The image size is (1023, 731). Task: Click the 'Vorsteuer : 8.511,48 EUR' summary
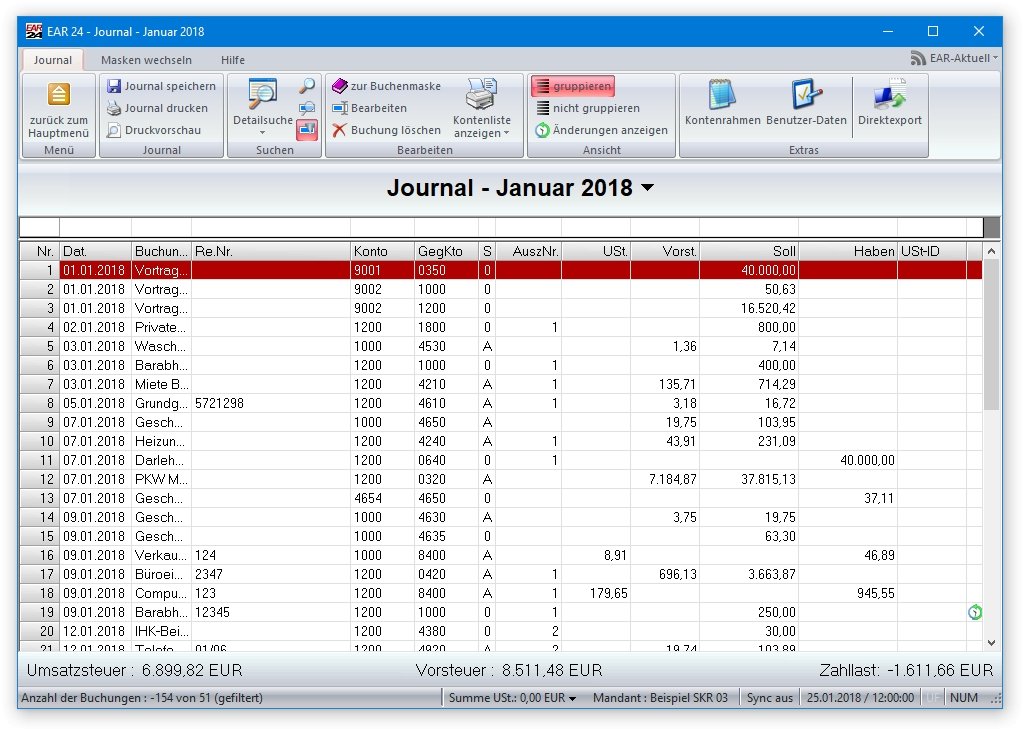coord(509,670)
